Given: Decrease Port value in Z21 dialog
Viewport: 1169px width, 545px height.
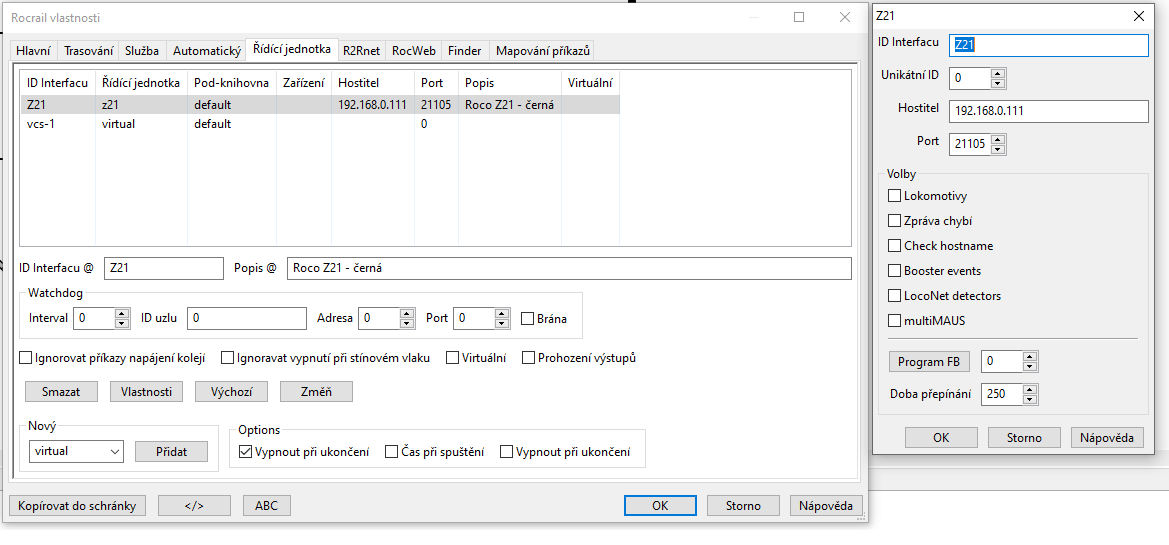Looking at the screenshot, I should point(998,149).
